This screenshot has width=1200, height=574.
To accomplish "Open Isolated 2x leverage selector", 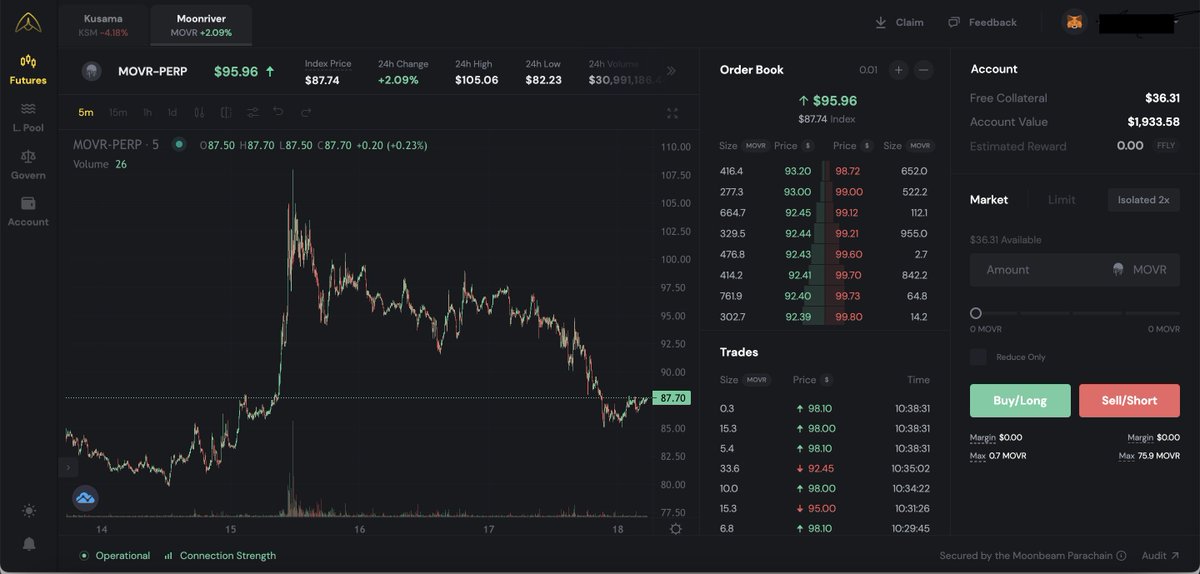I will click(1143, 200).
